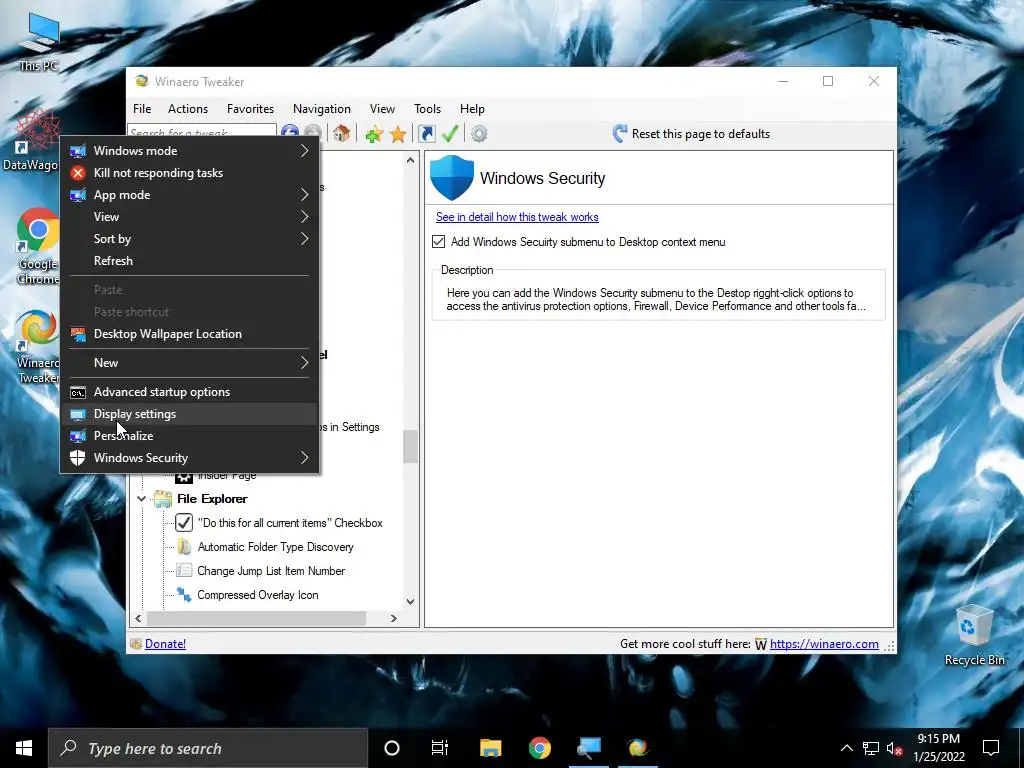The width and height of the screenshot is (1024, 768).
Task: Click the Donate! link
Action: coord(165,644)
